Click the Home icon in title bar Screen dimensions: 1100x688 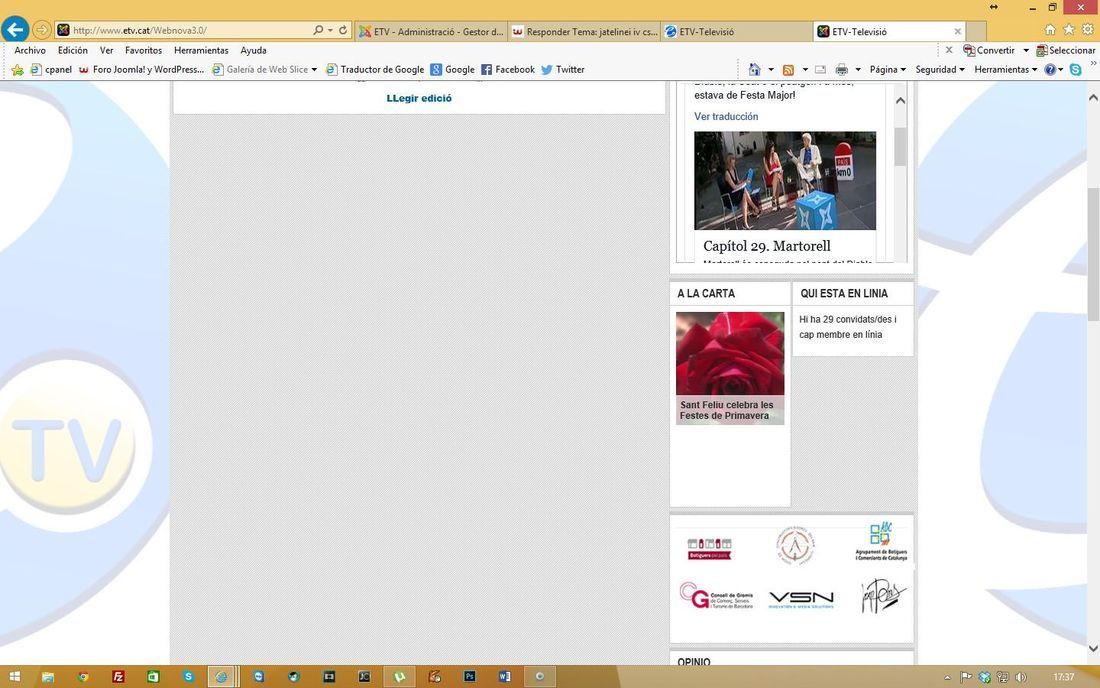(x=1049, y=29)
